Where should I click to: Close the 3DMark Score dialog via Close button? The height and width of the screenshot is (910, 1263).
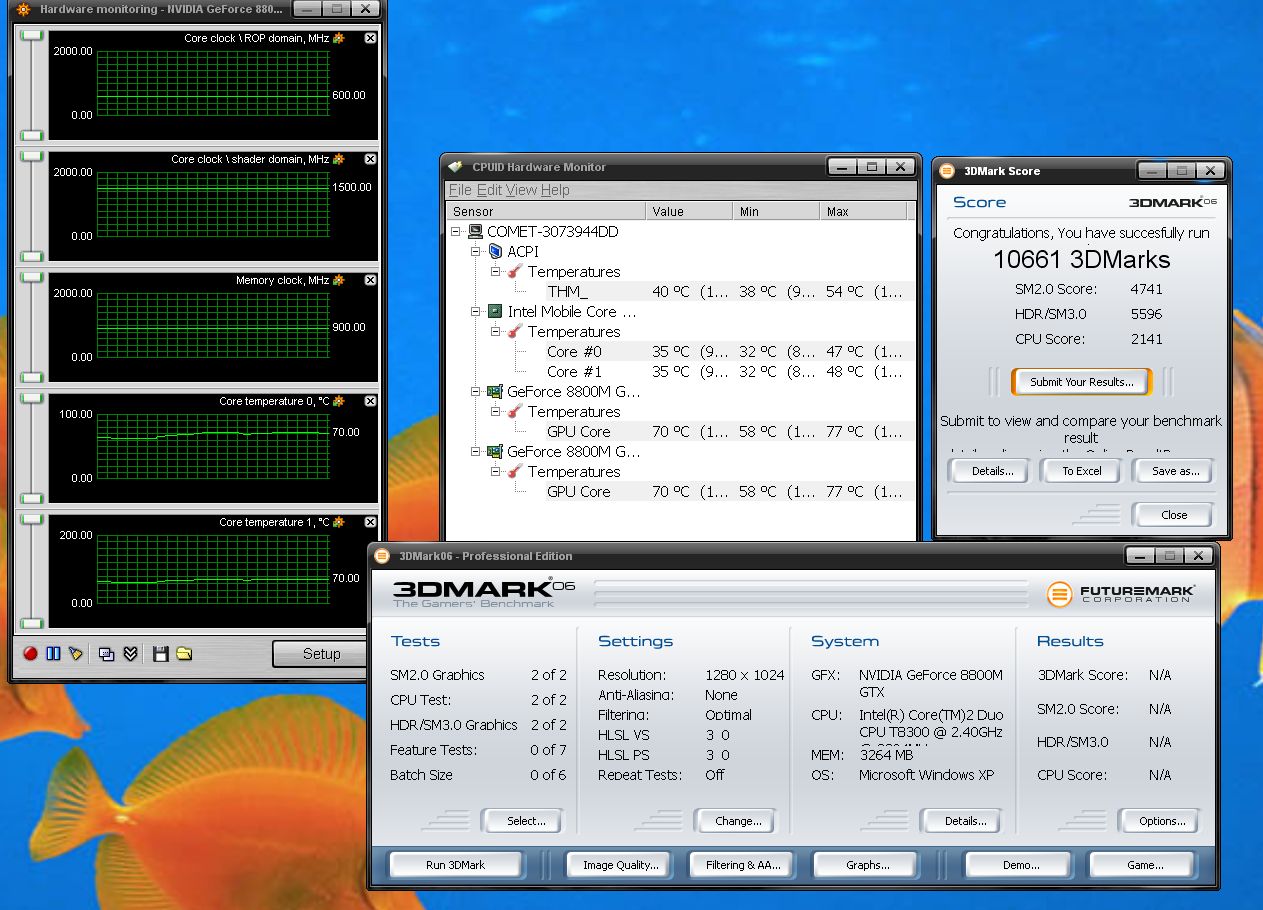[1174, 515]
